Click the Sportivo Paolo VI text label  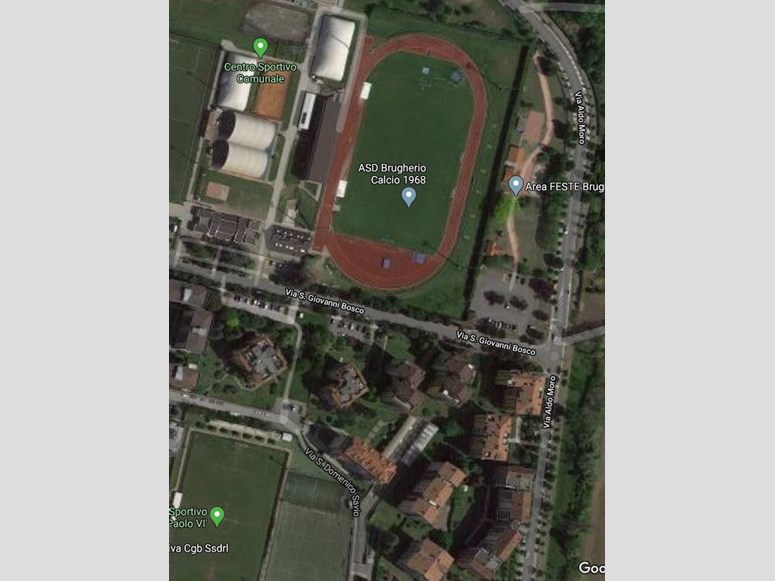(188, 517)
